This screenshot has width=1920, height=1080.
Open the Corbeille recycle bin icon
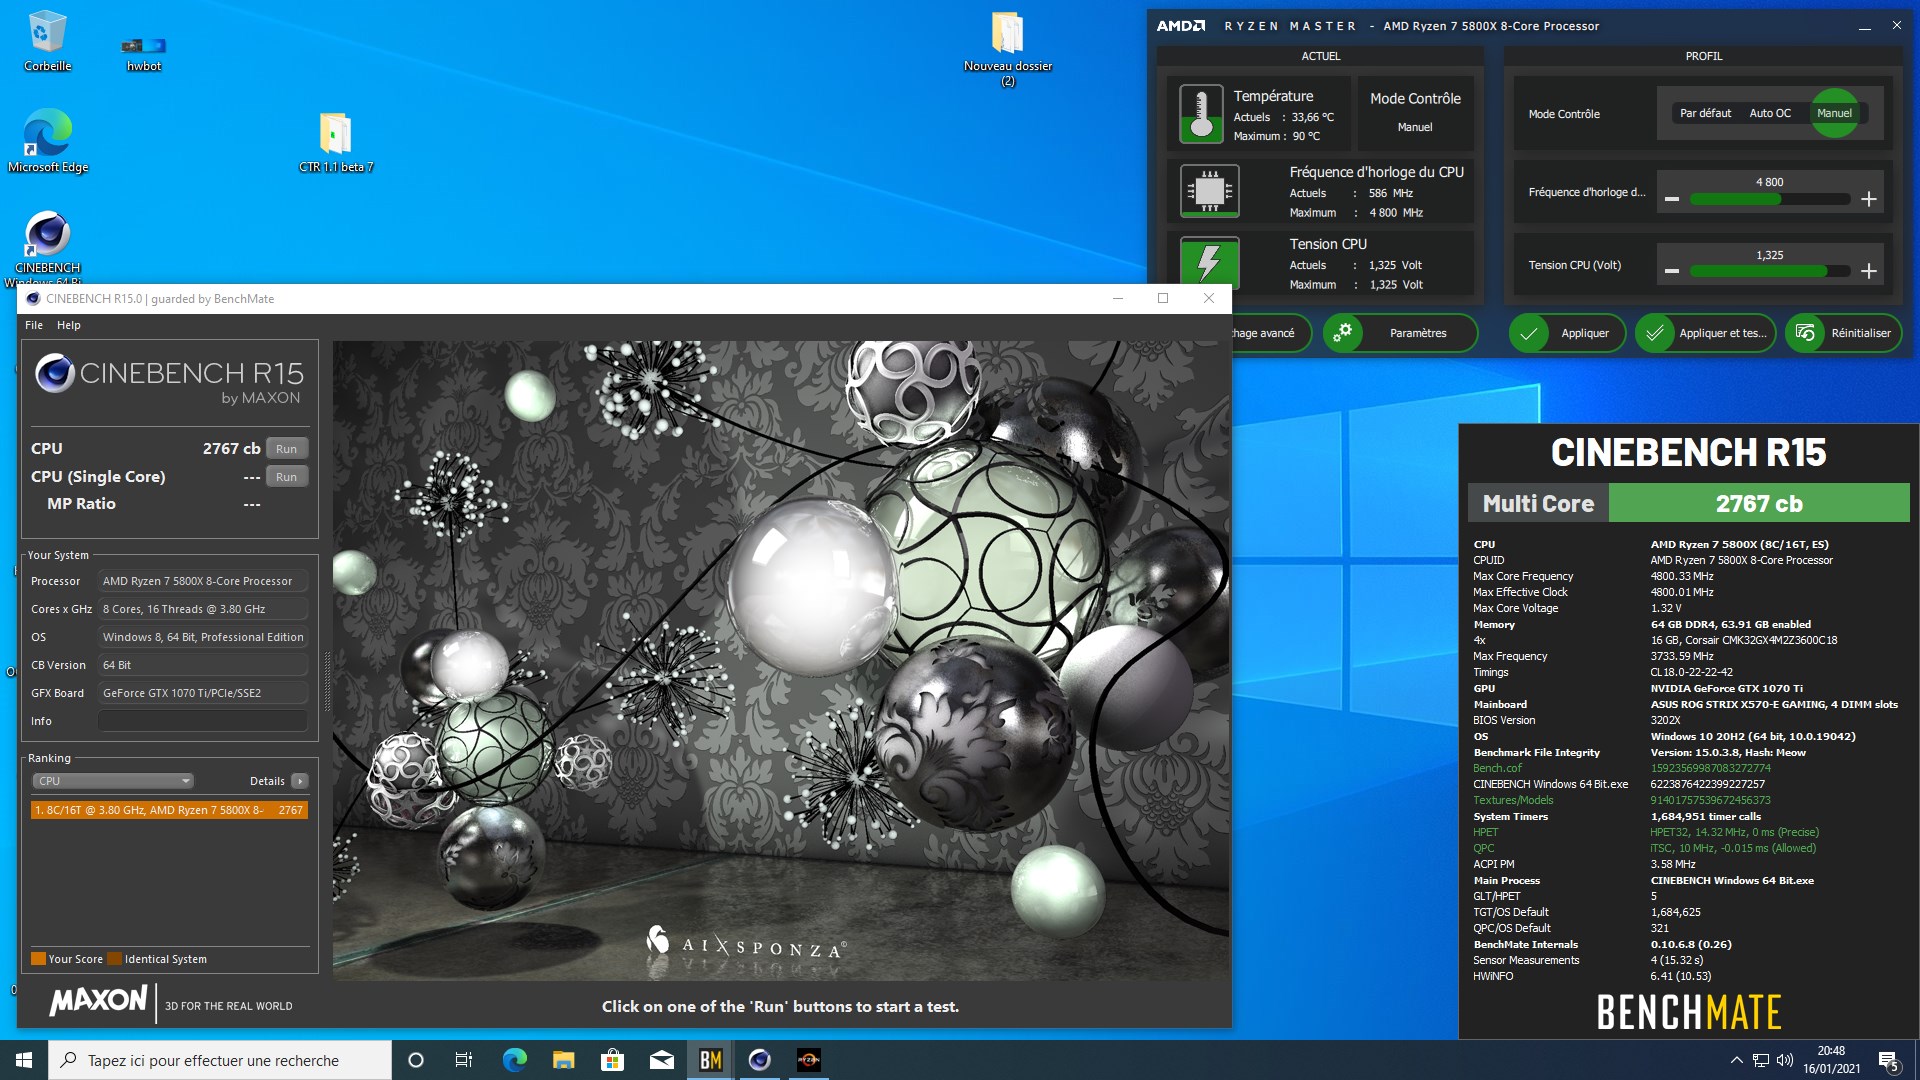pyautogui.click(x=47, y=40)
